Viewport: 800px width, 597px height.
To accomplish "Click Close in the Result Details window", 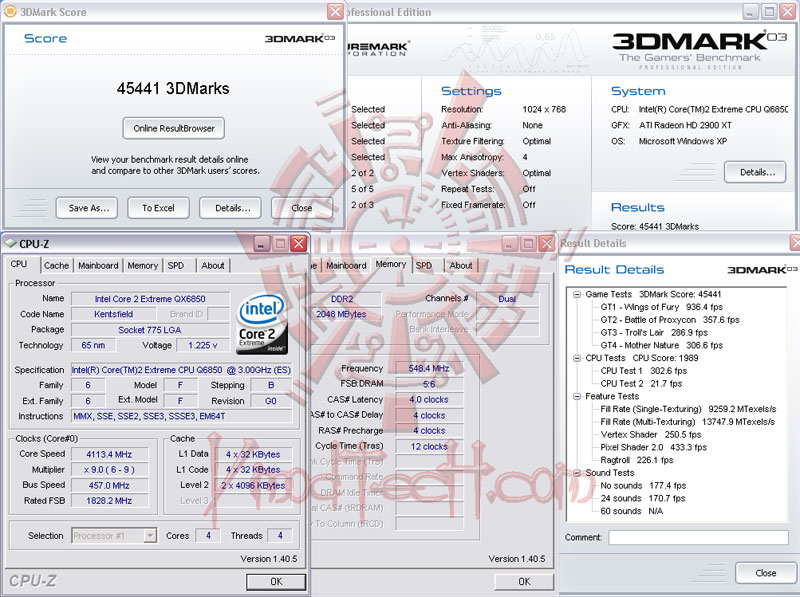I will click(765, 573).
